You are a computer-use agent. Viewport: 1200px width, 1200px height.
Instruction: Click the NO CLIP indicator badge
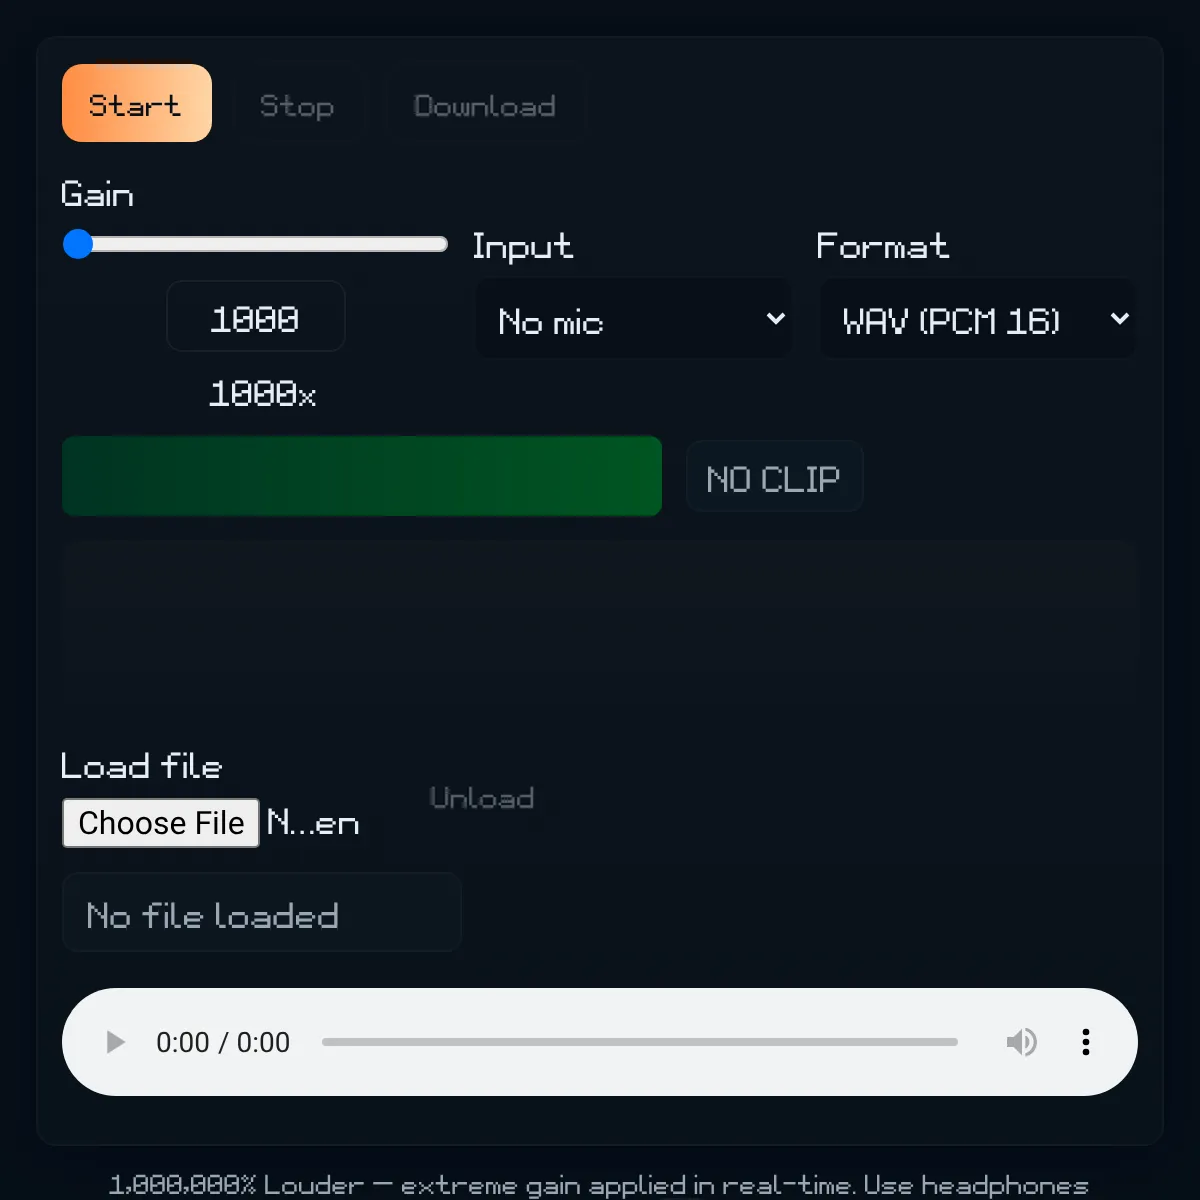[774, 477]
